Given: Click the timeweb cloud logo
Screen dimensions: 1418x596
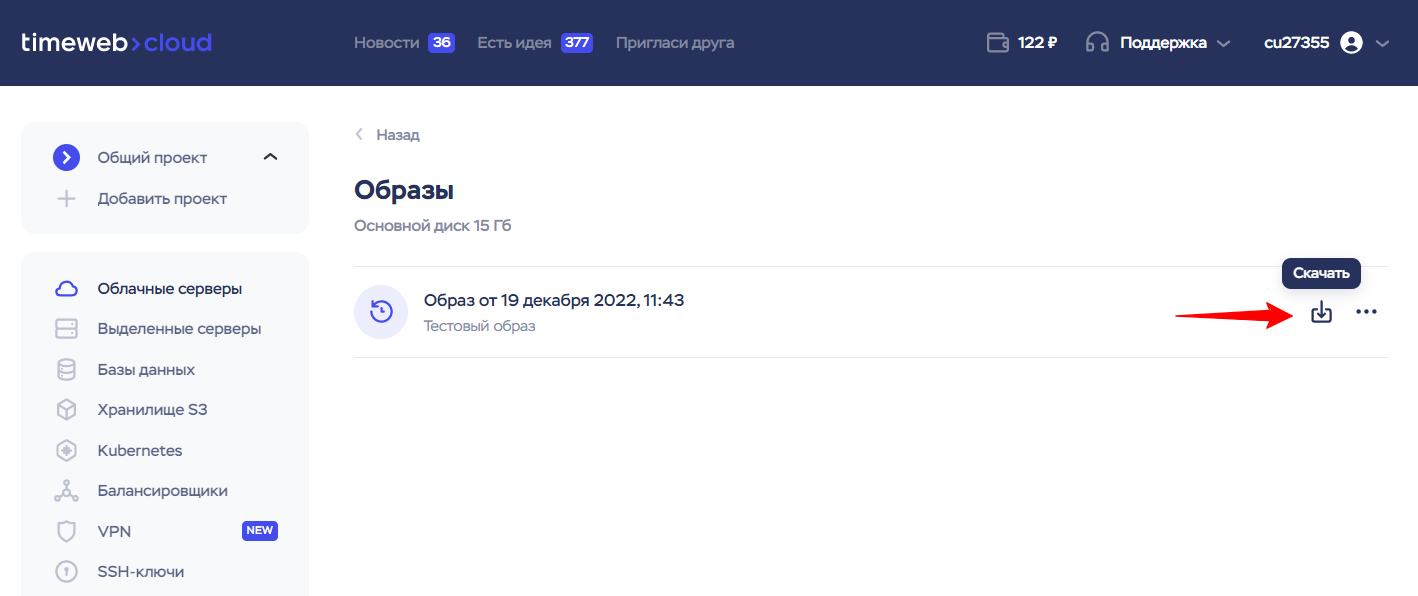Looking at the screenshot, I should pyautogui.click(x=116, y=43).
